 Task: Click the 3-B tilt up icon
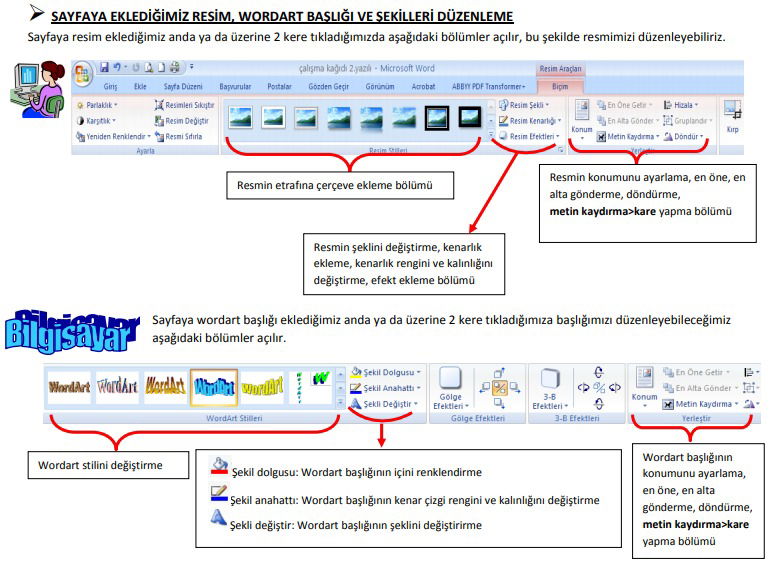pos(599,372)
